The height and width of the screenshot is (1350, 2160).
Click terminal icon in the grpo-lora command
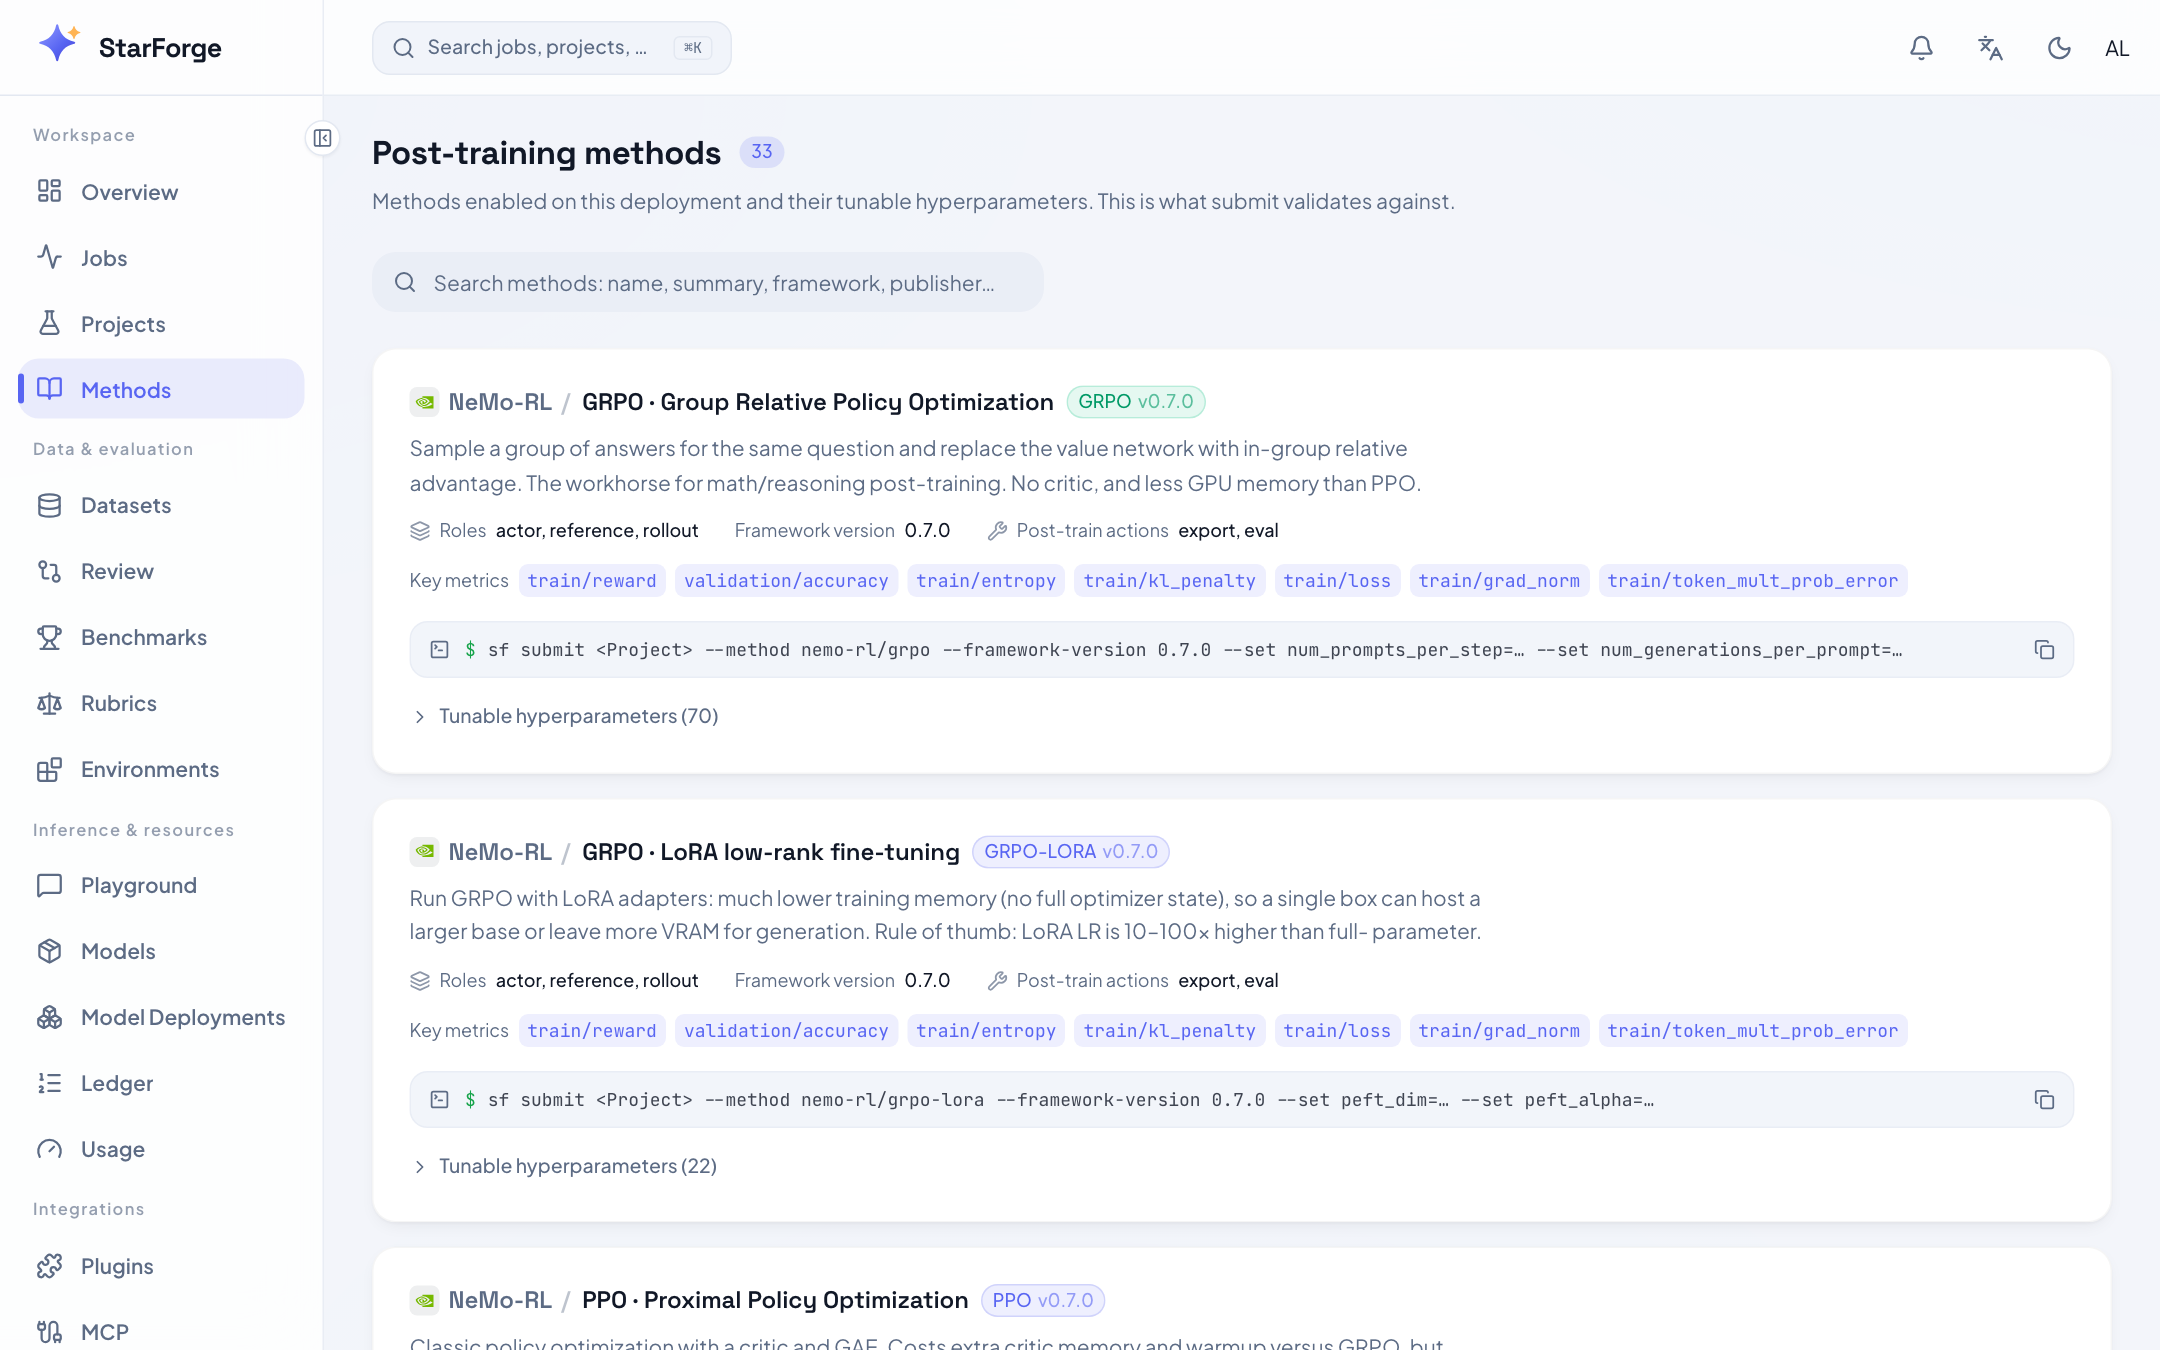(439, 1100)
